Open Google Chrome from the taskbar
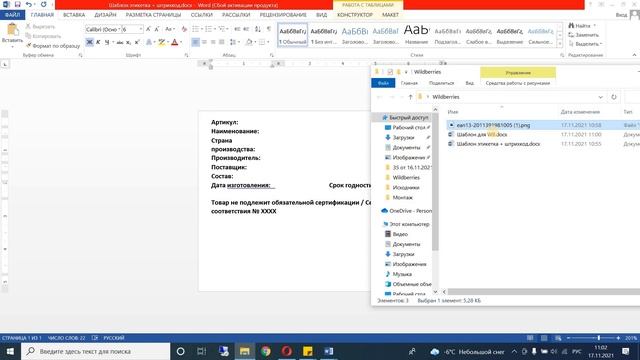This screenshot has height=360, width=640. click(x=266, y=351)
